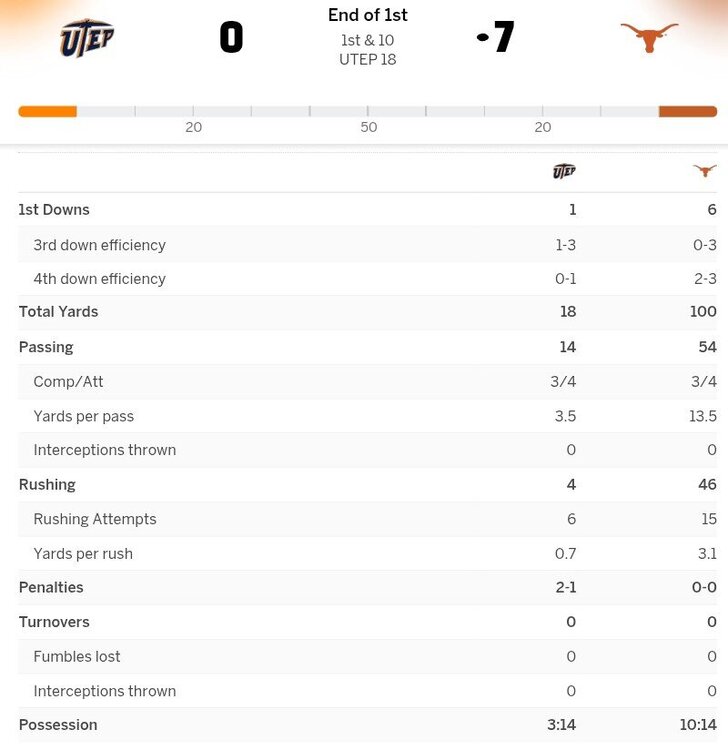Image resolution: width=728 pixels, height=750 pixels.
Task: Click the Texas Longhorns logo in the scoreboard header
Action: click(649, 38)
